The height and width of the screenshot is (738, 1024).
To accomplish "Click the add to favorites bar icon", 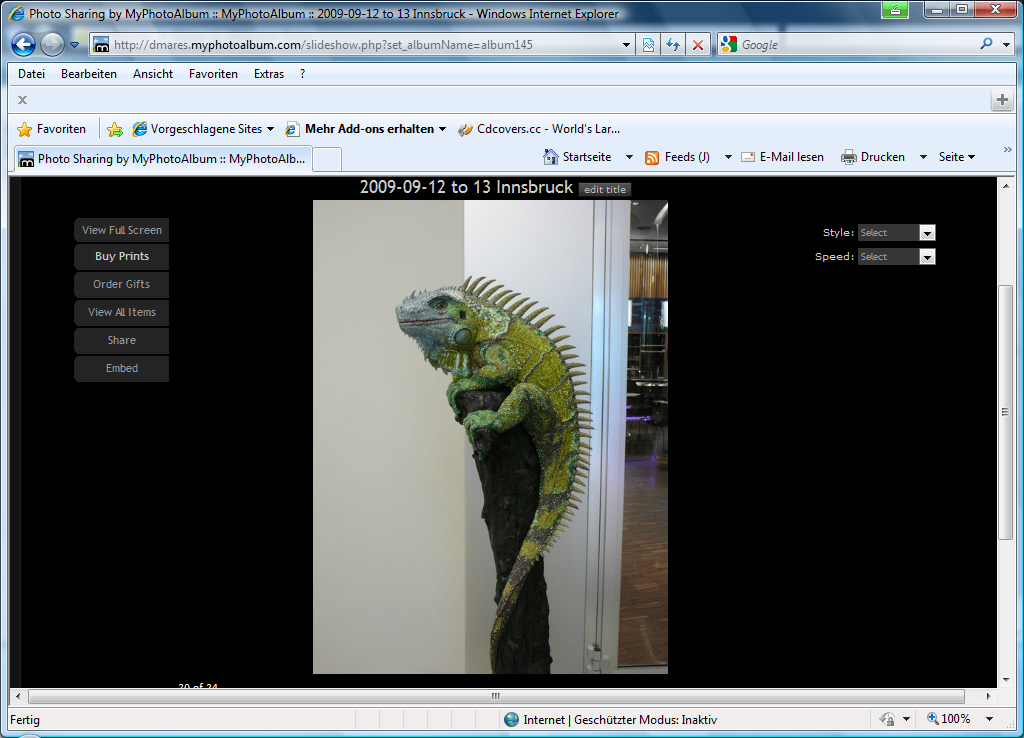I will point(115,129).
